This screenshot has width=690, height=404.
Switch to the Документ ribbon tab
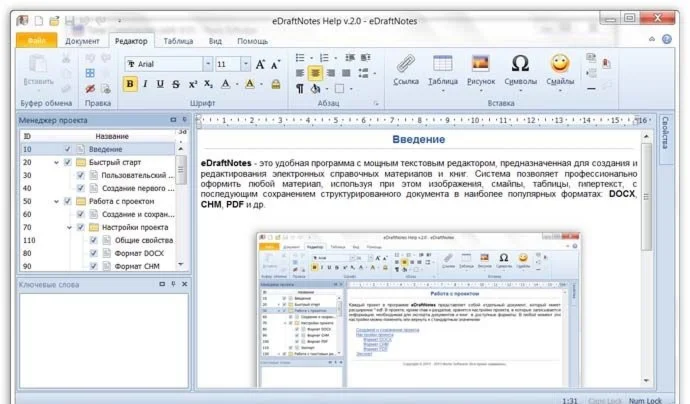pyautogui.click(x=82, y=41)
